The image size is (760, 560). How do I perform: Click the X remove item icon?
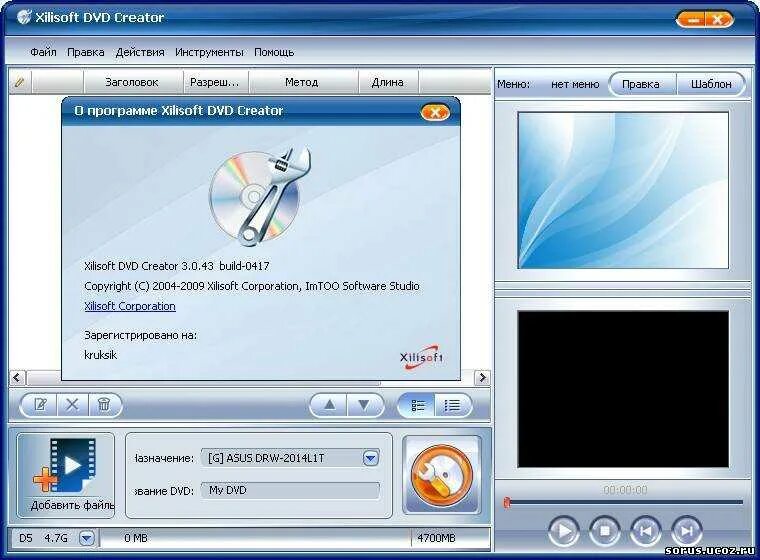(x=72, y=404)
